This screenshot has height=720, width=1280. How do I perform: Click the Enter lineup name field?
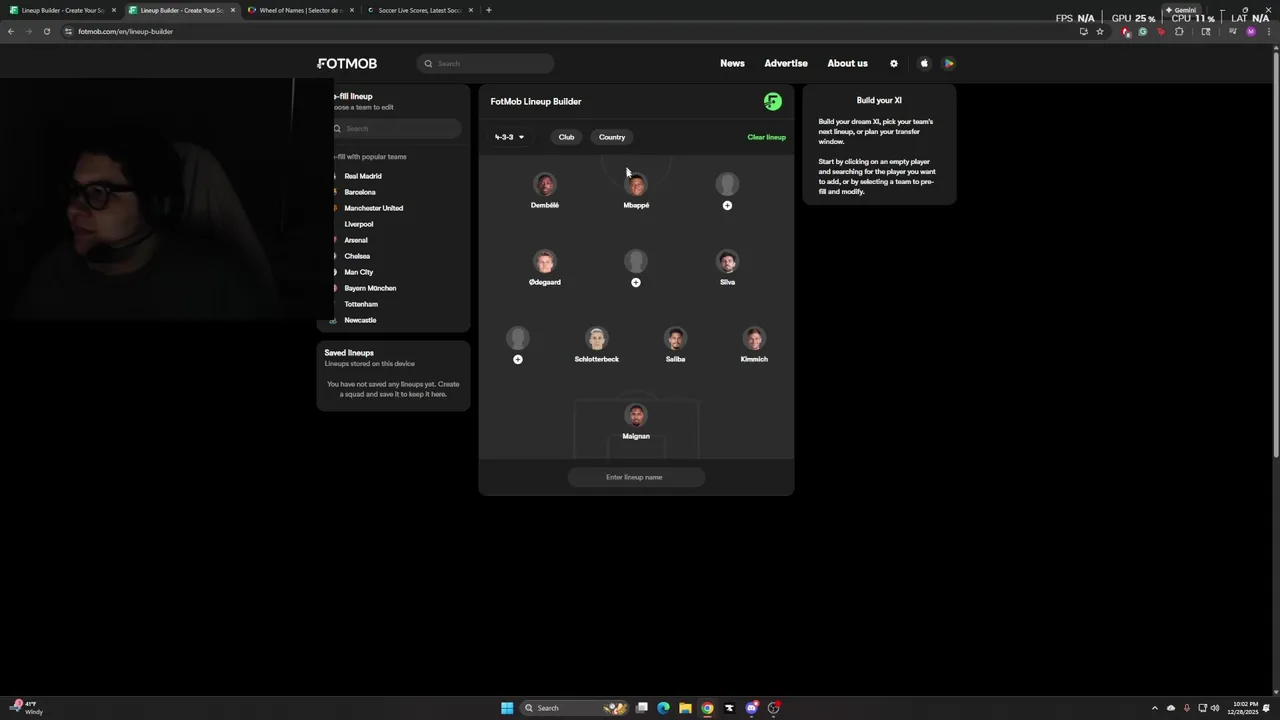point(636,477)
